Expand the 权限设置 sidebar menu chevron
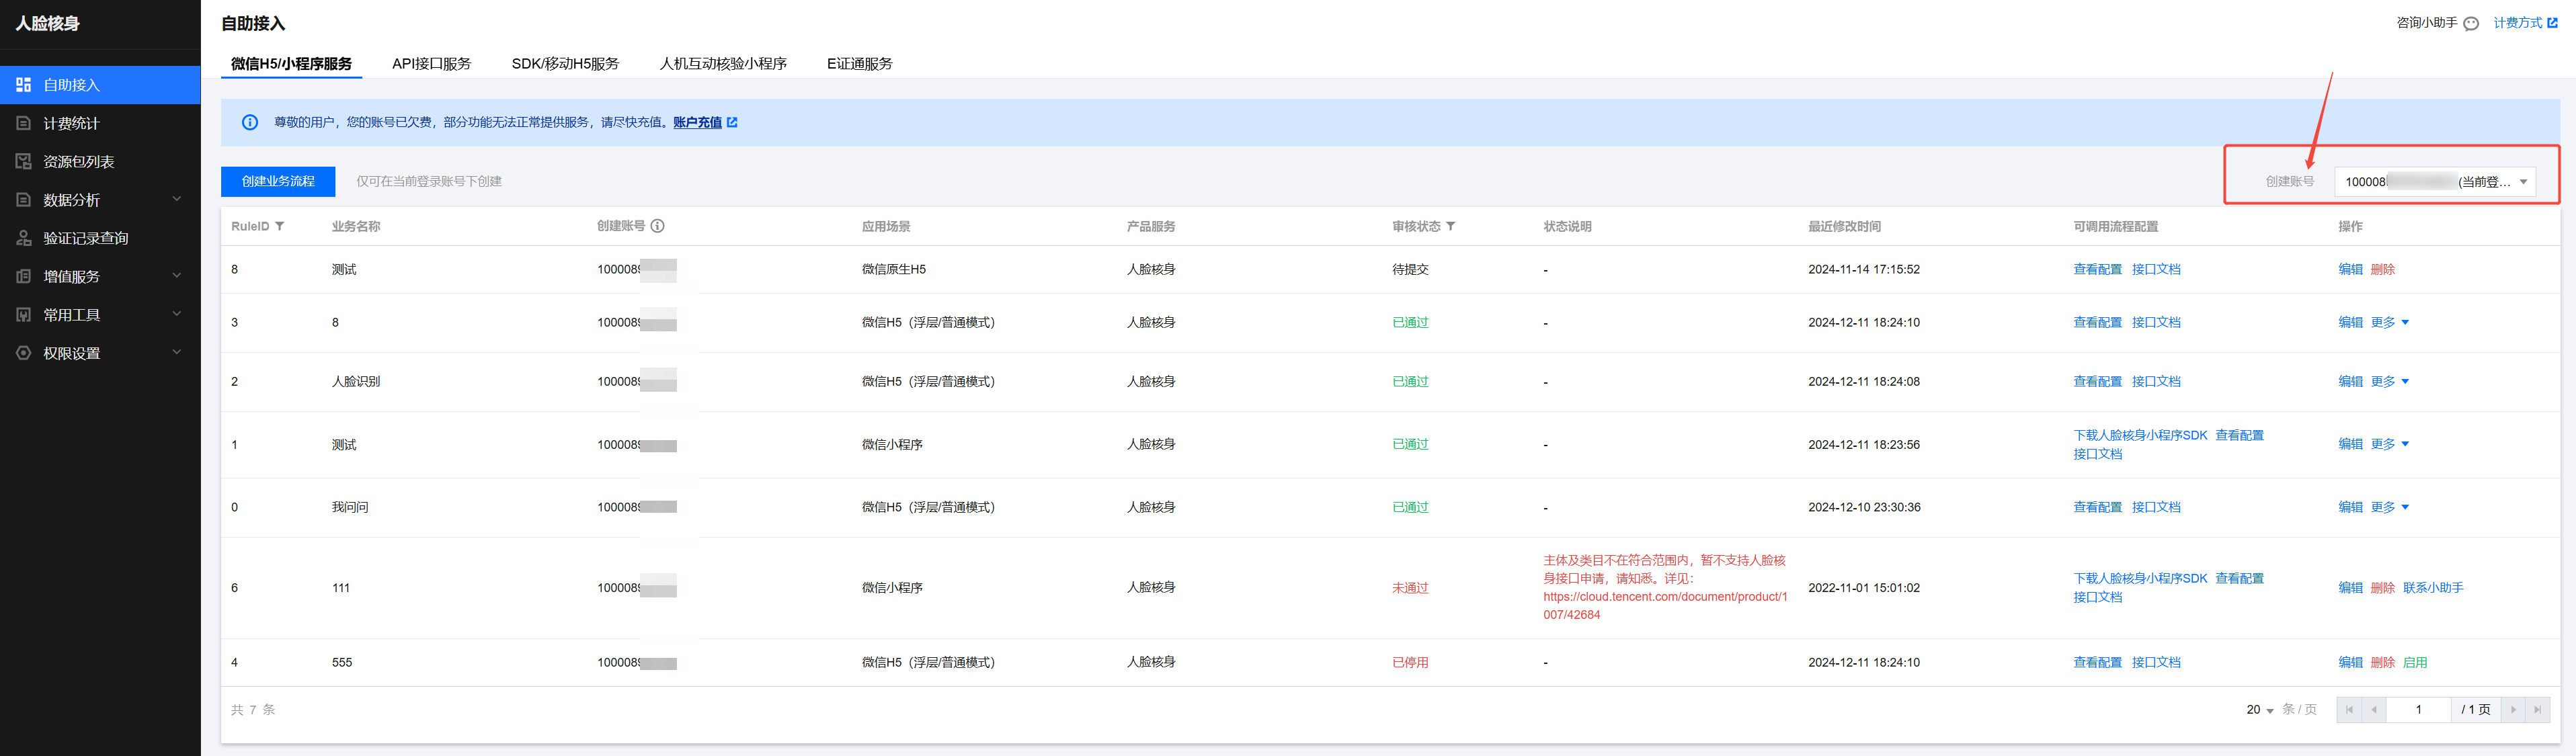 (177, 352)
